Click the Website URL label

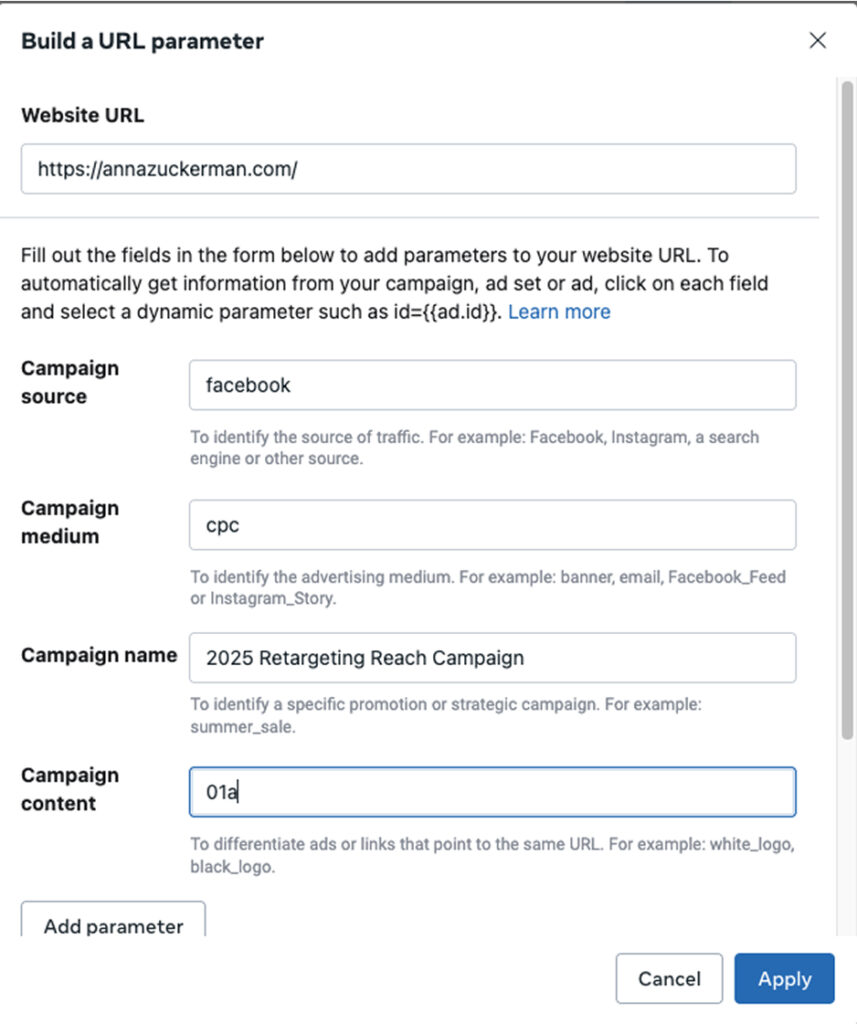82,115
